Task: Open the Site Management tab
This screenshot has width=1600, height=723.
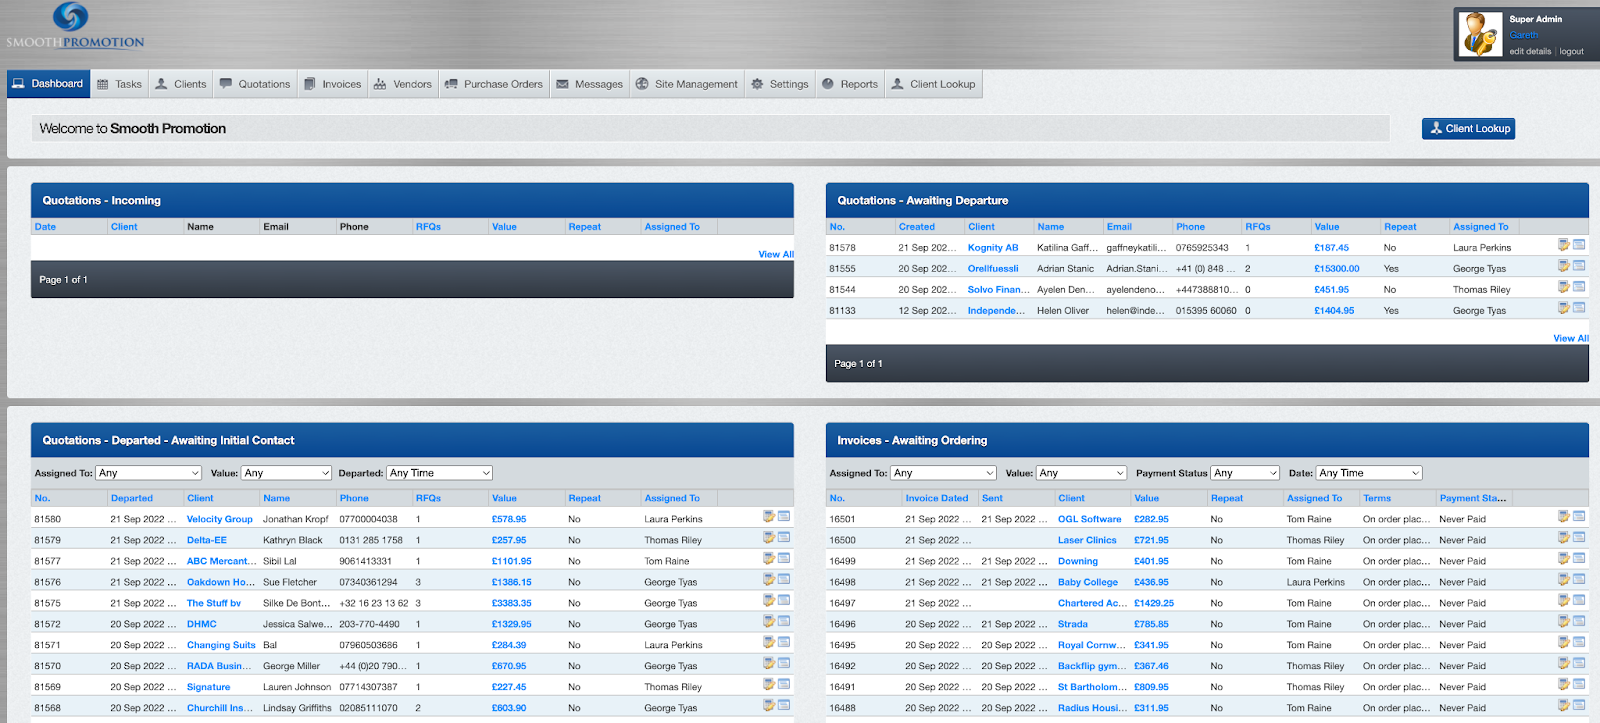Action: [x=686, y=84]
